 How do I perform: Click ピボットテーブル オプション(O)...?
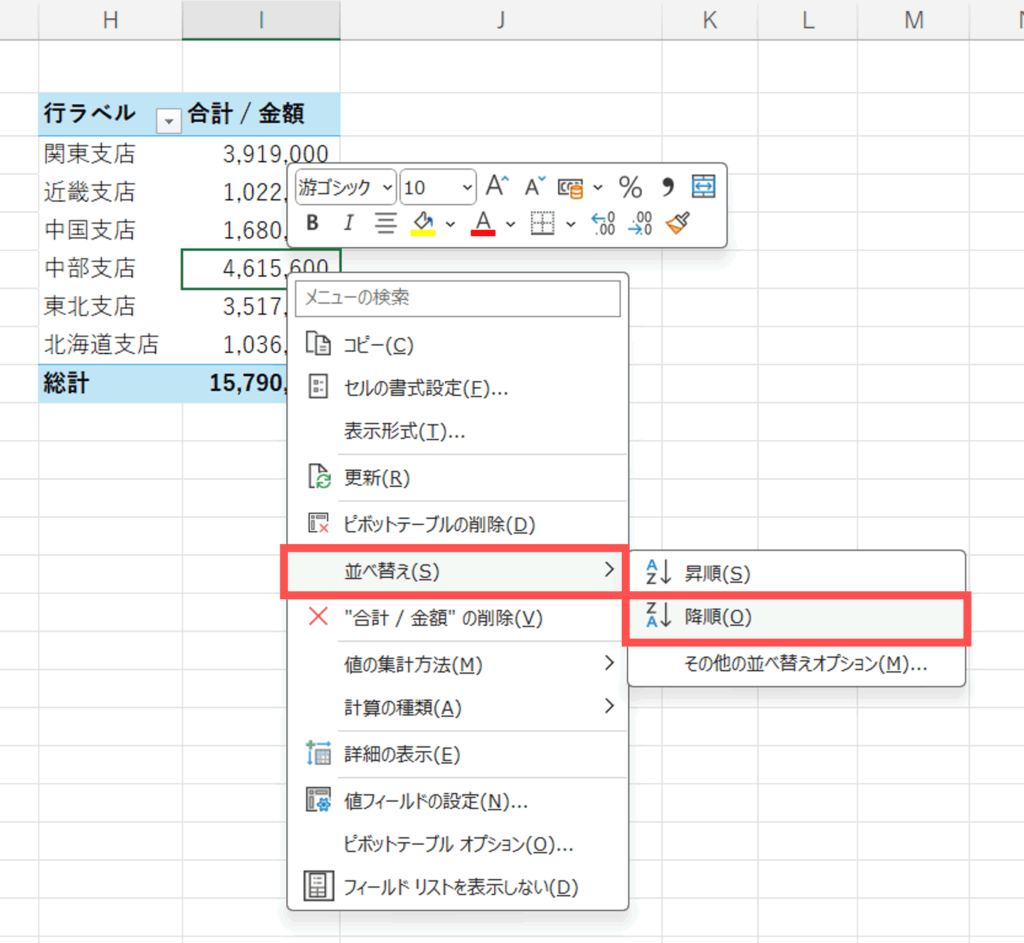[457, 844]
